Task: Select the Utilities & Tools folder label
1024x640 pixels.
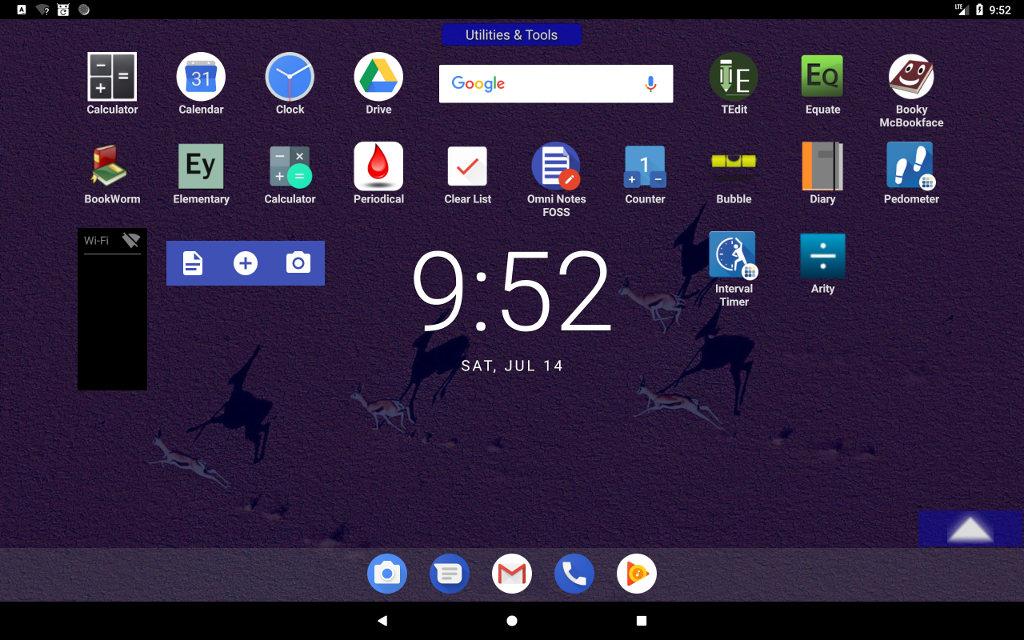Action: click(x=511, y=35)
